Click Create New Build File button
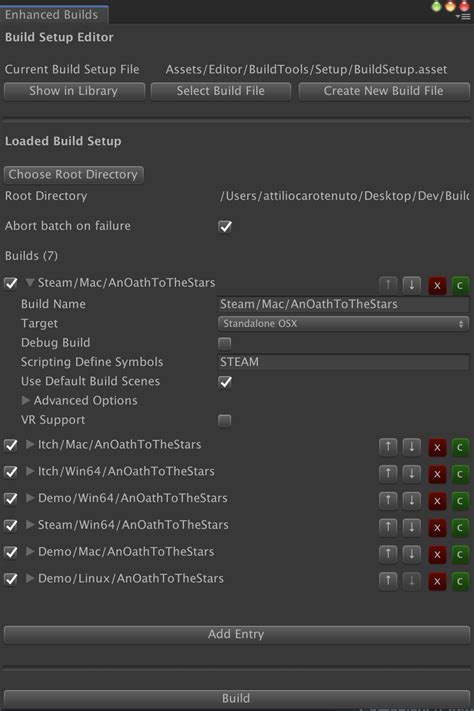The width and height of the screenshot is (474, 711). click(384, 91)
